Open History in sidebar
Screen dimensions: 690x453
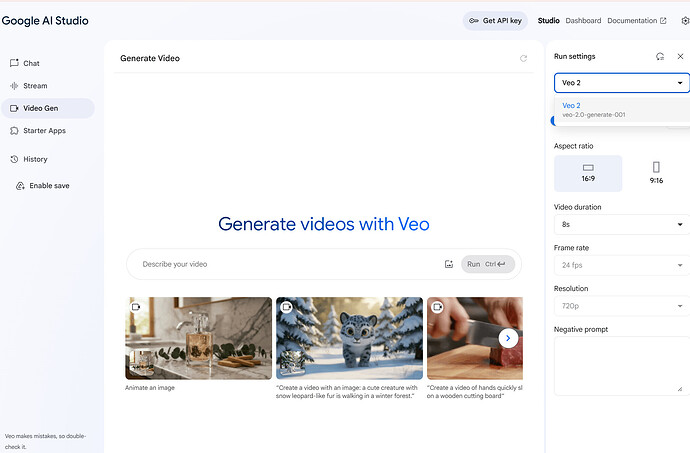[x=48, y=159]
